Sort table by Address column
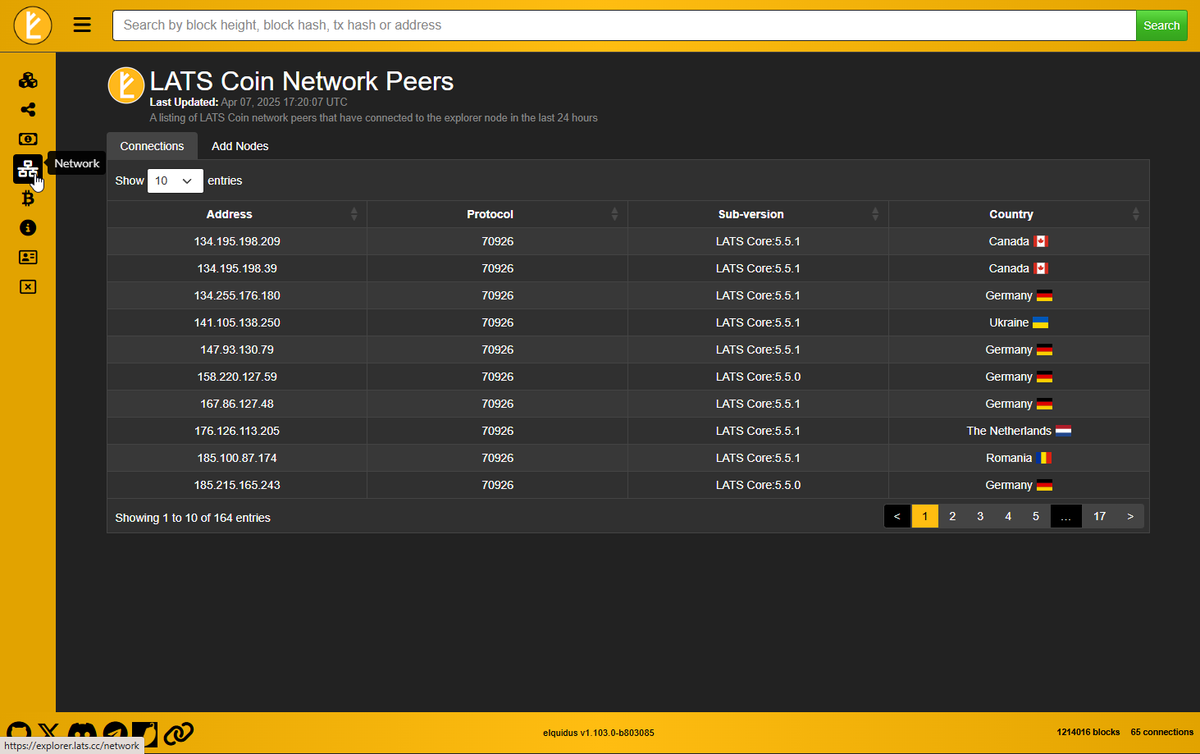Viewport: 1200px width, 754px height. coord(237,214)
